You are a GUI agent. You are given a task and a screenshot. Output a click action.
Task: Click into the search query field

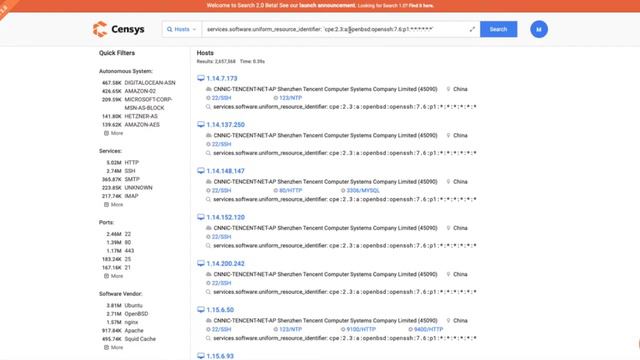click(335, 29)
